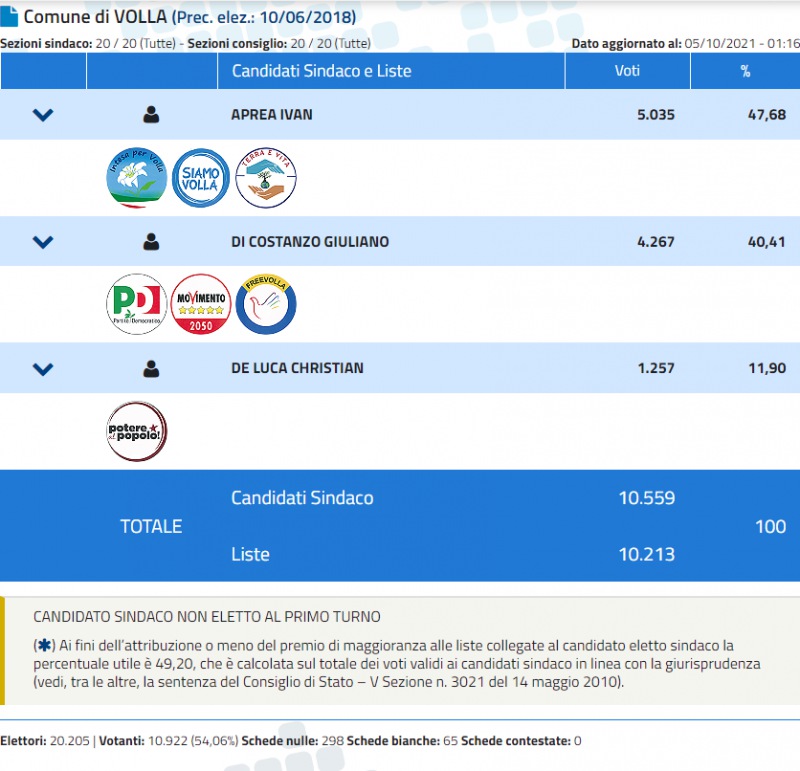
Task: Collapse the Aprea Ivan row chevron
Action: coord(43,115)
